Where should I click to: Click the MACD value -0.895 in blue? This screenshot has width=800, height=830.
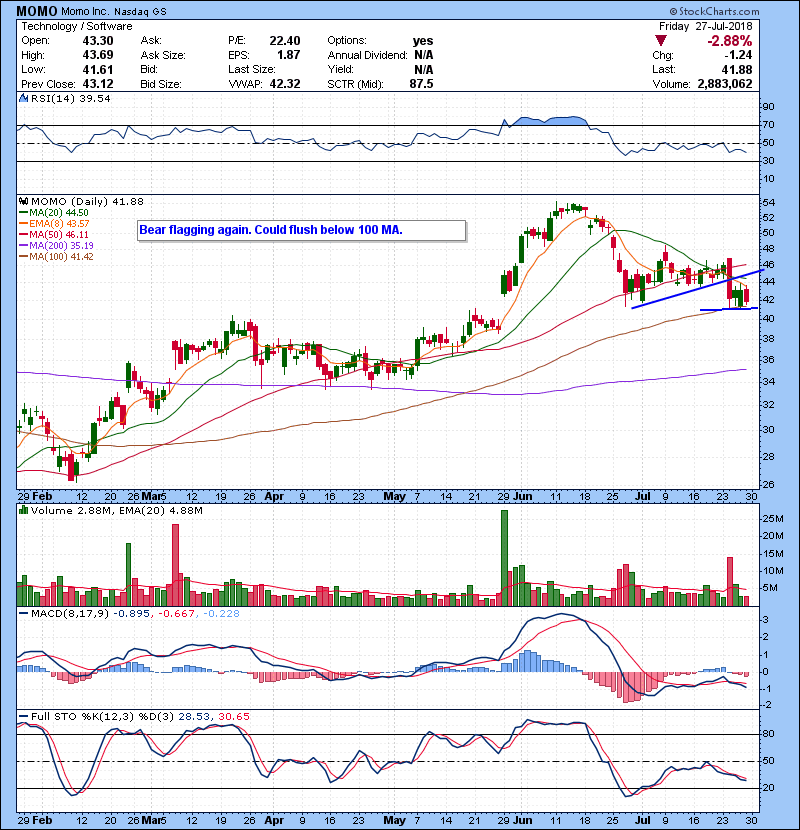(132, 614)
